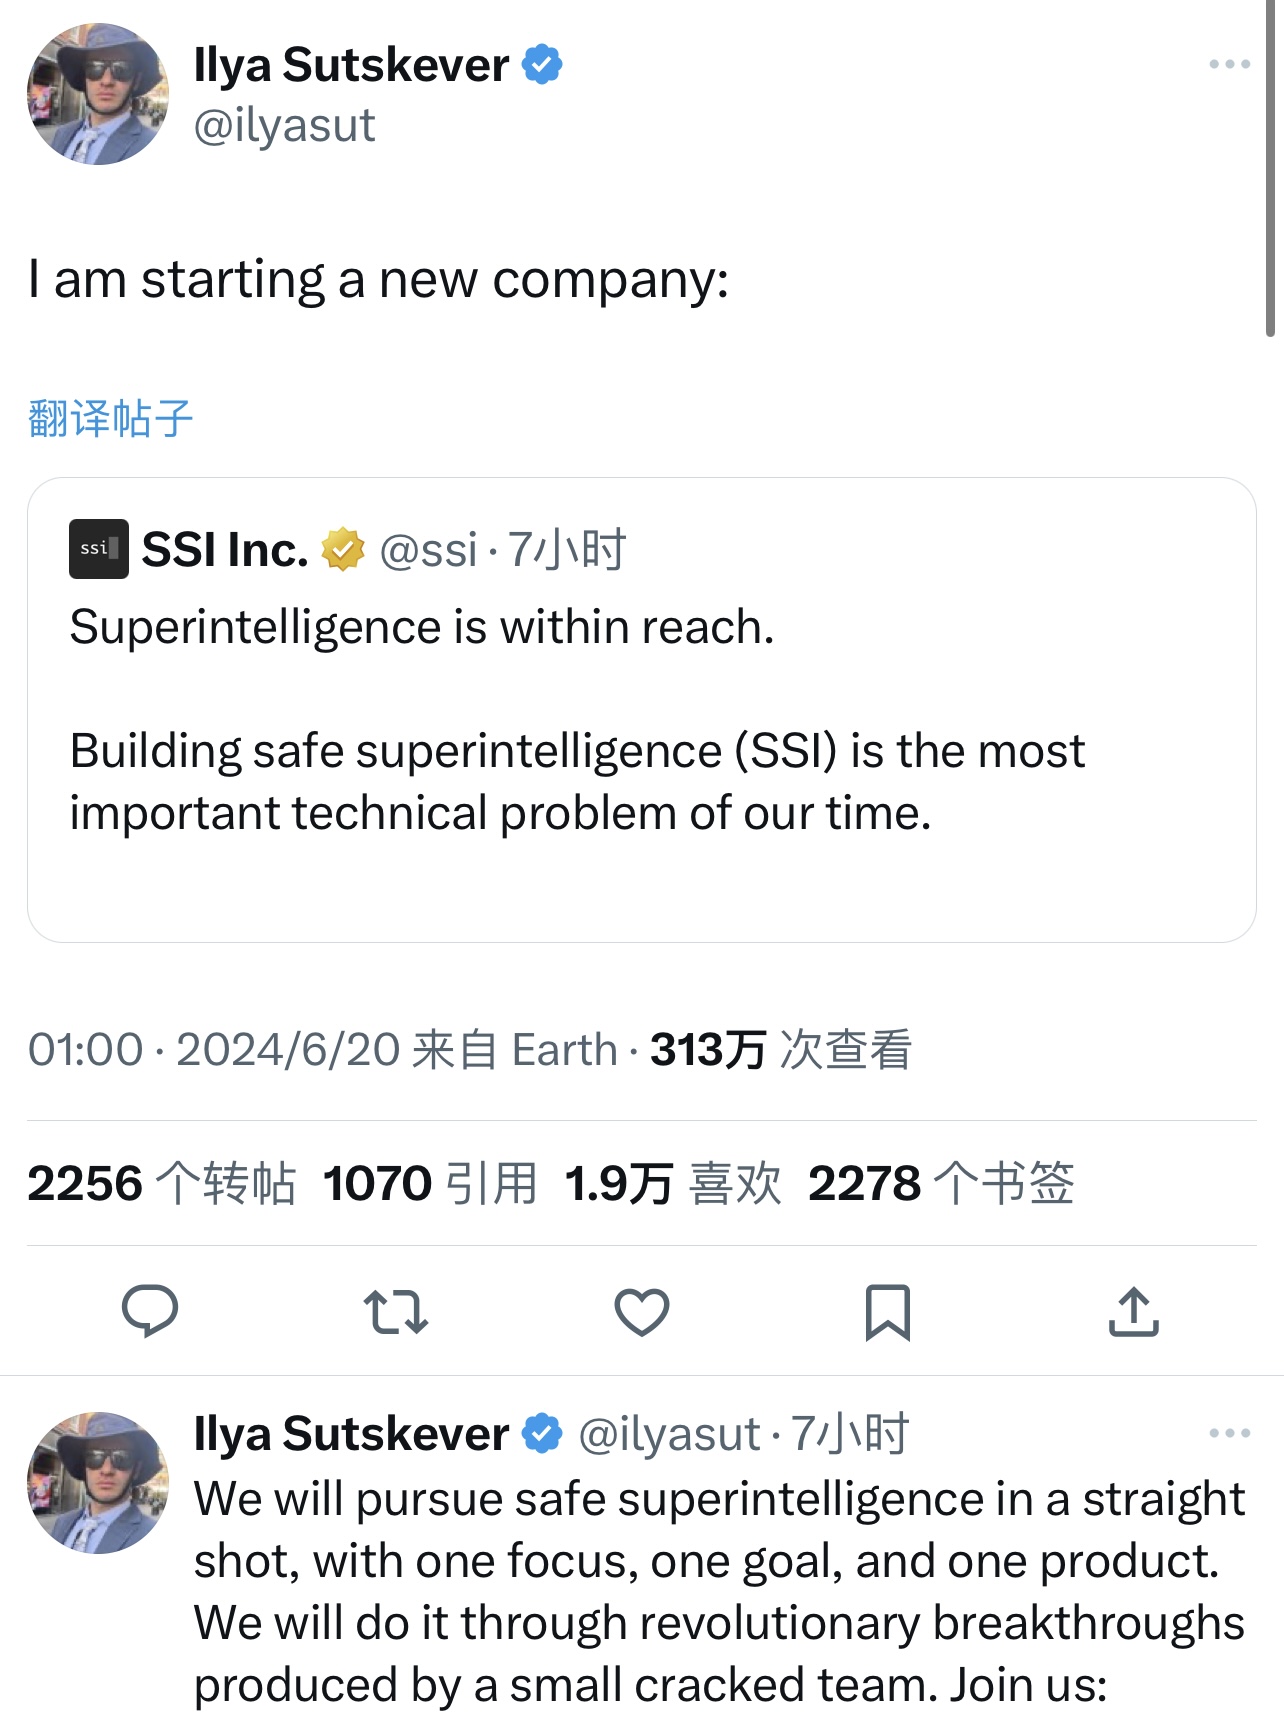Tap the share upload icon
Image resolution: width=1284 pixels, height=1715 pixels.
point(1133,1312)
